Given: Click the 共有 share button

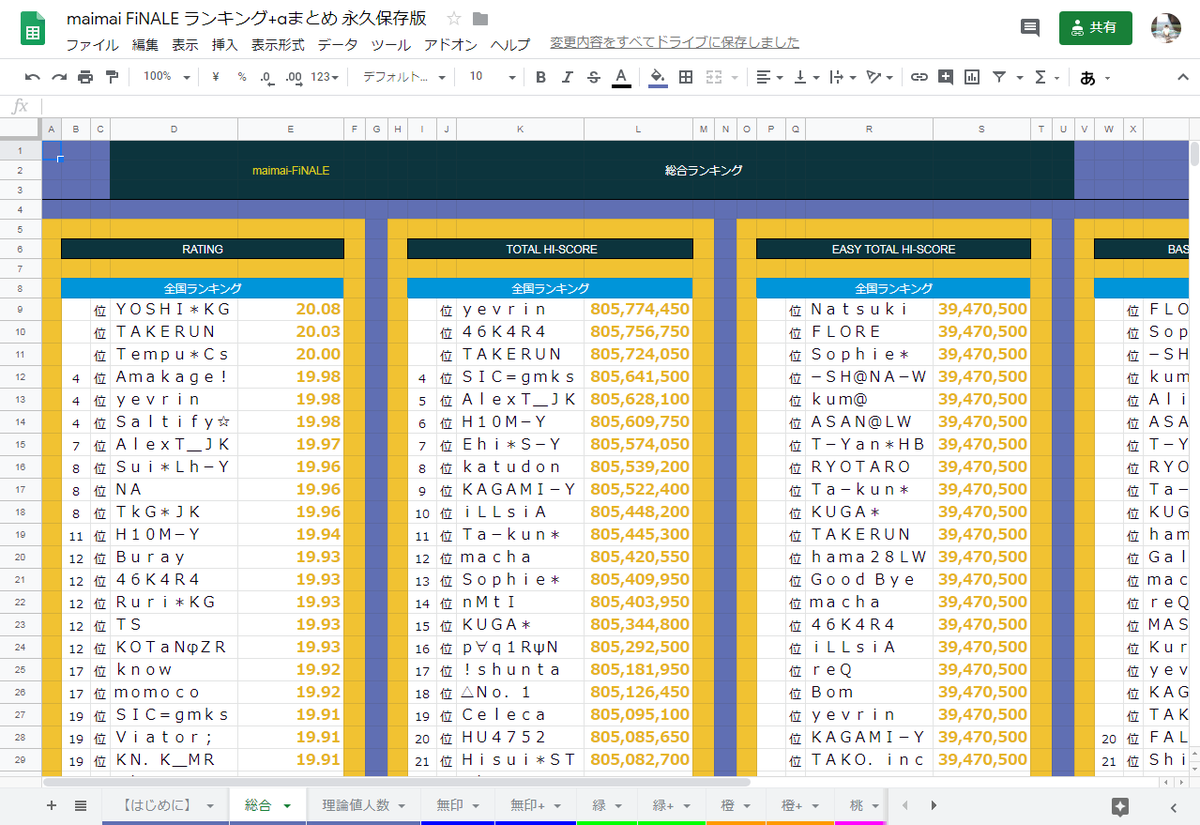Looking at the screenshot, I should tap(1095, 28).
